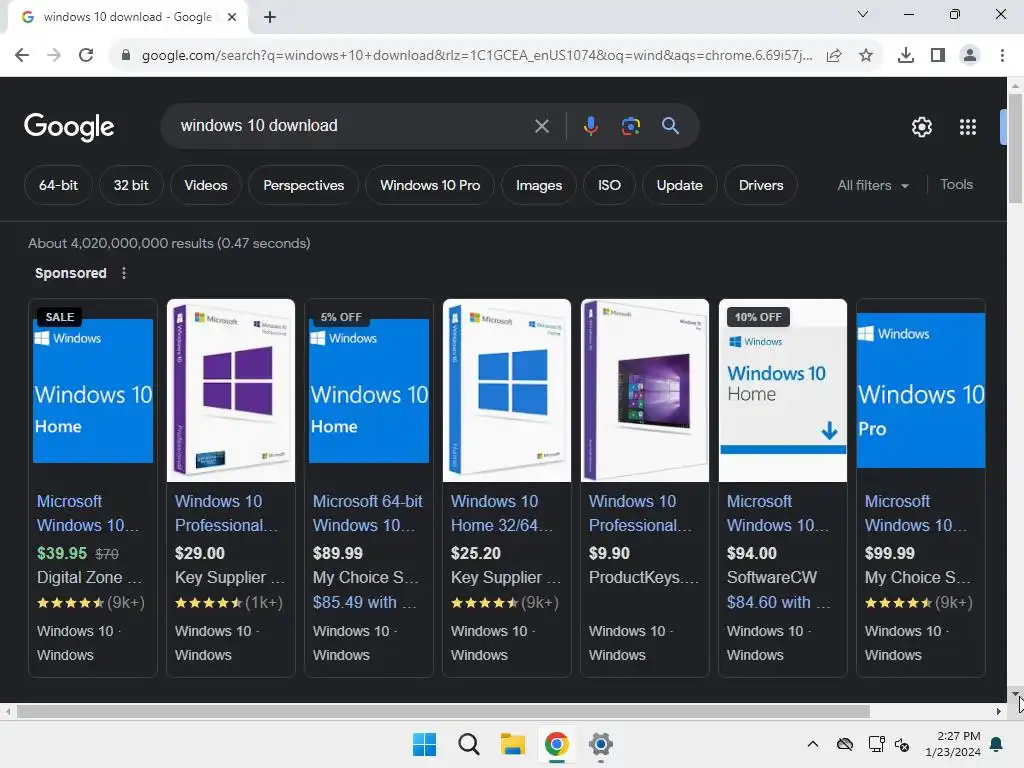Image resolution: width=1024 pixels, height=768 pixels.
Task: Open Chrome downloads icon
Action: point(906,56)
